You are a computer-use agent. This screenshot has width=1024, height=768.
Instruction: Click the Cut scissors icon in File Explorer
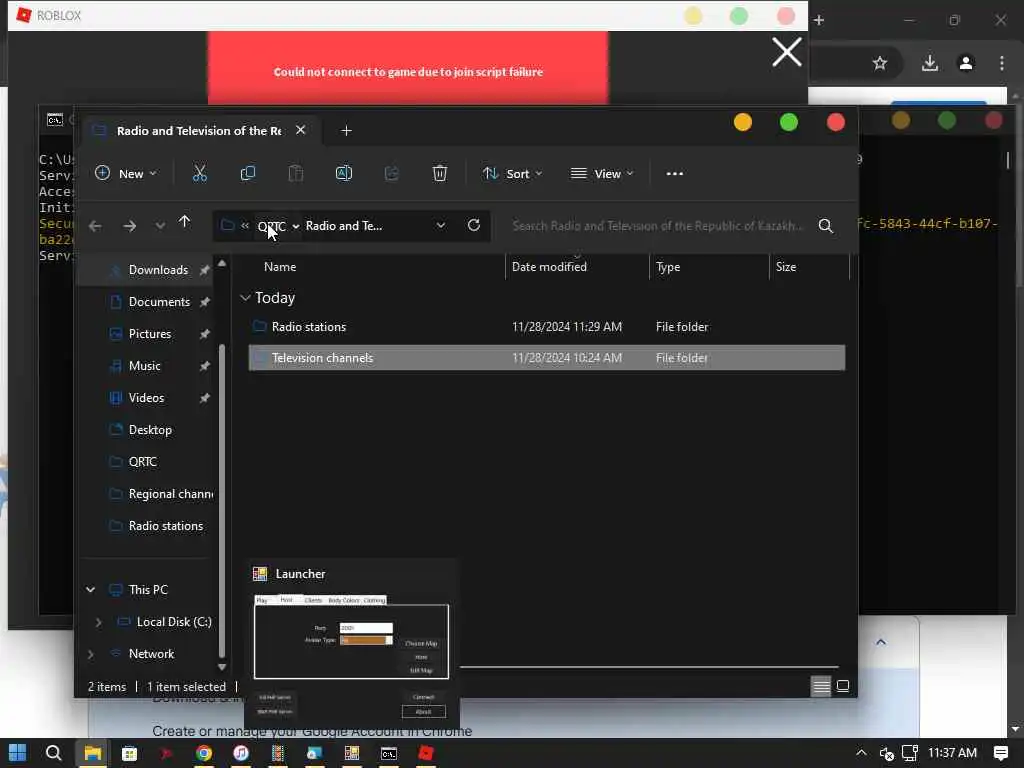point(200,173)
